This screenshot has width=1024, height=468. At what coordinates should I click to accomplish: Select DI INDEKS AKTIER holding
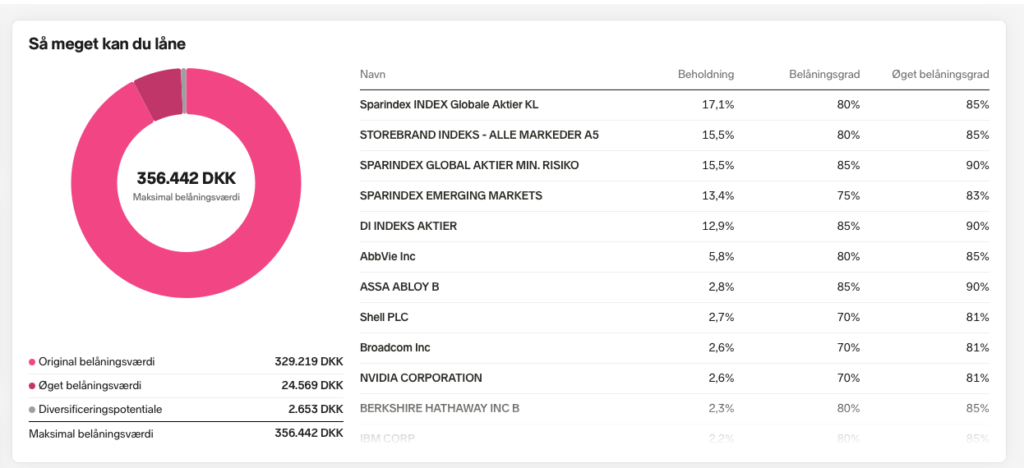408,226
